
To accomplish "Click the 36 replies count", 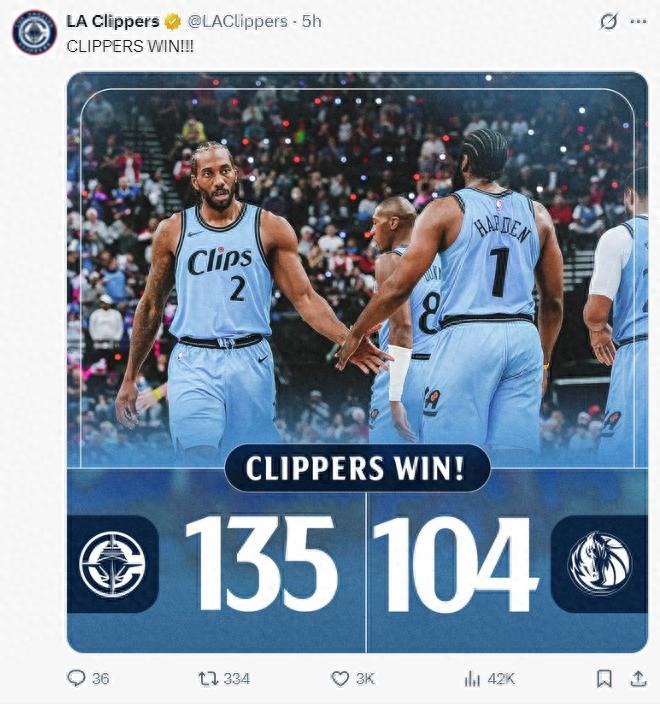I will [x=100, y=679].
